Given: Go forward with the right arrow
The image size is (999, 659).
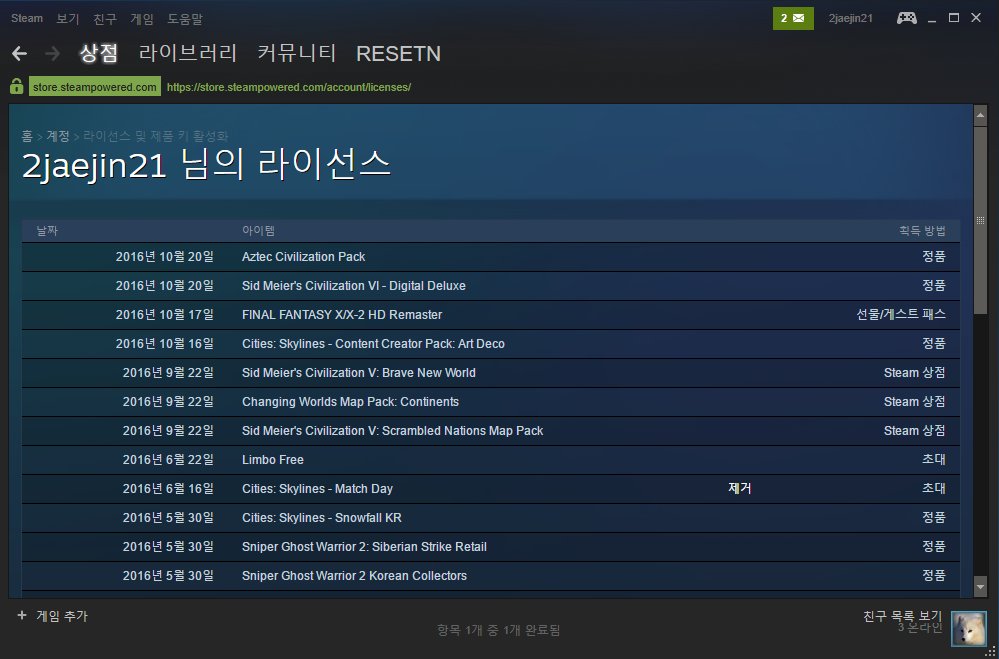Looking at the screenshot, I should click(x=53, y=54).
